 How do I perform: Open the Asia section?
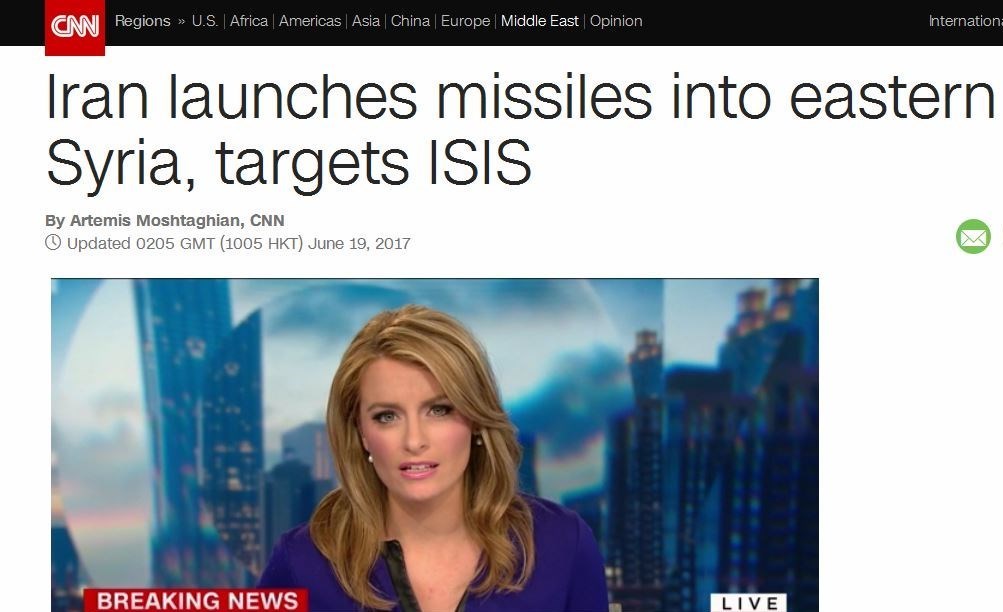click(366, 21)
